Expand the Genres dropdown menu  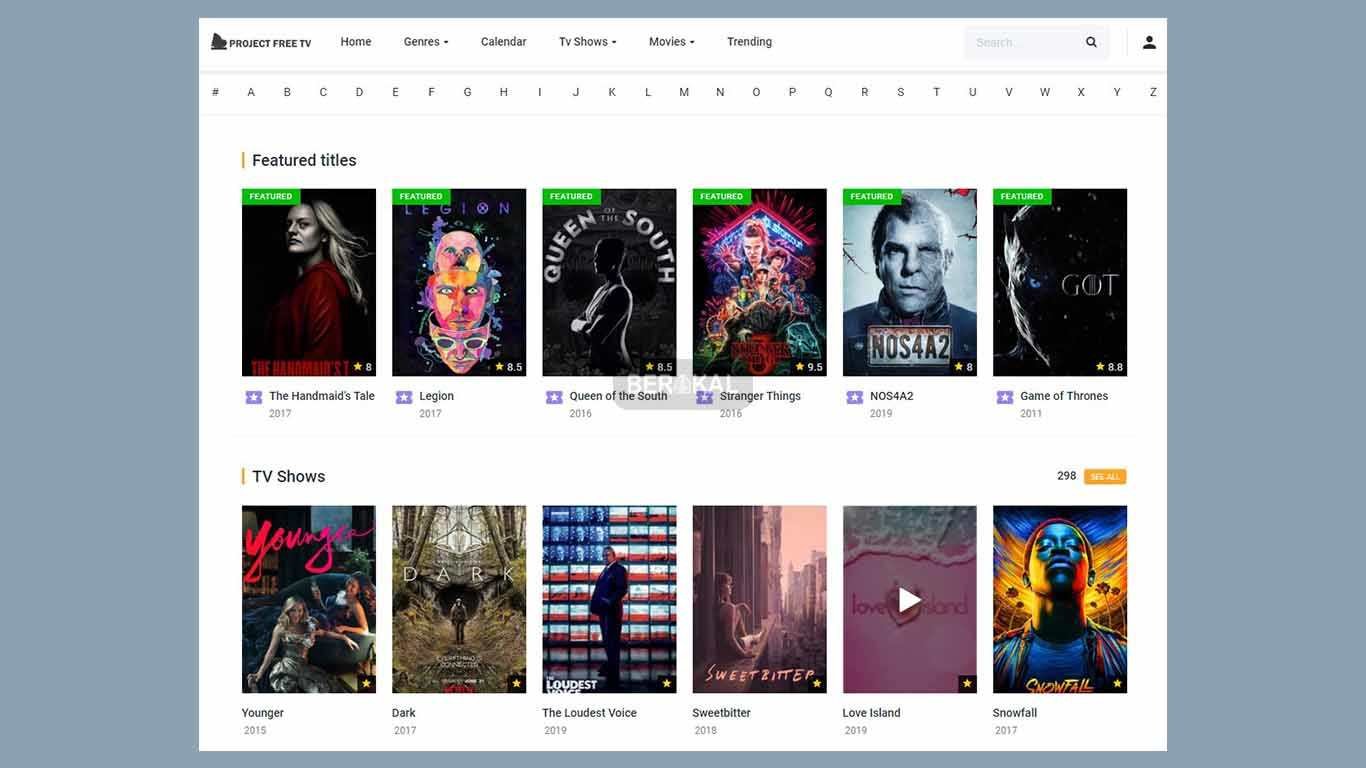click(426, 42)
